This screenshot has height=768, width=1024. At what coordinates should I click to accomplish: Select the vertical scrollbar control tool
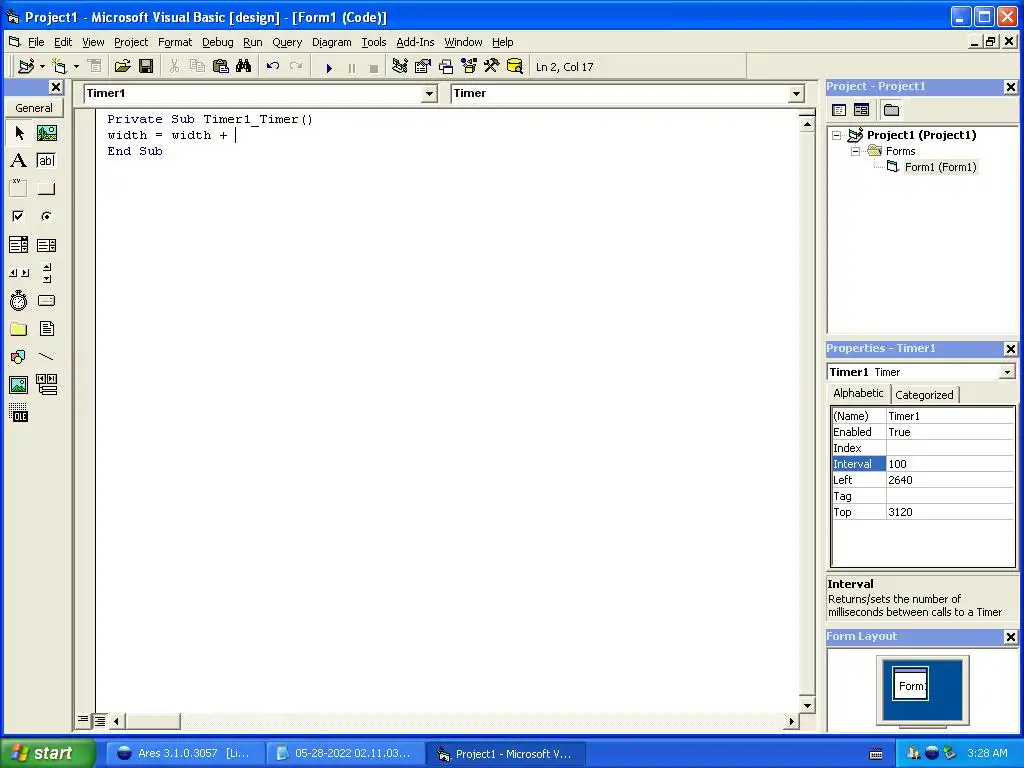[x=46, y=273]
